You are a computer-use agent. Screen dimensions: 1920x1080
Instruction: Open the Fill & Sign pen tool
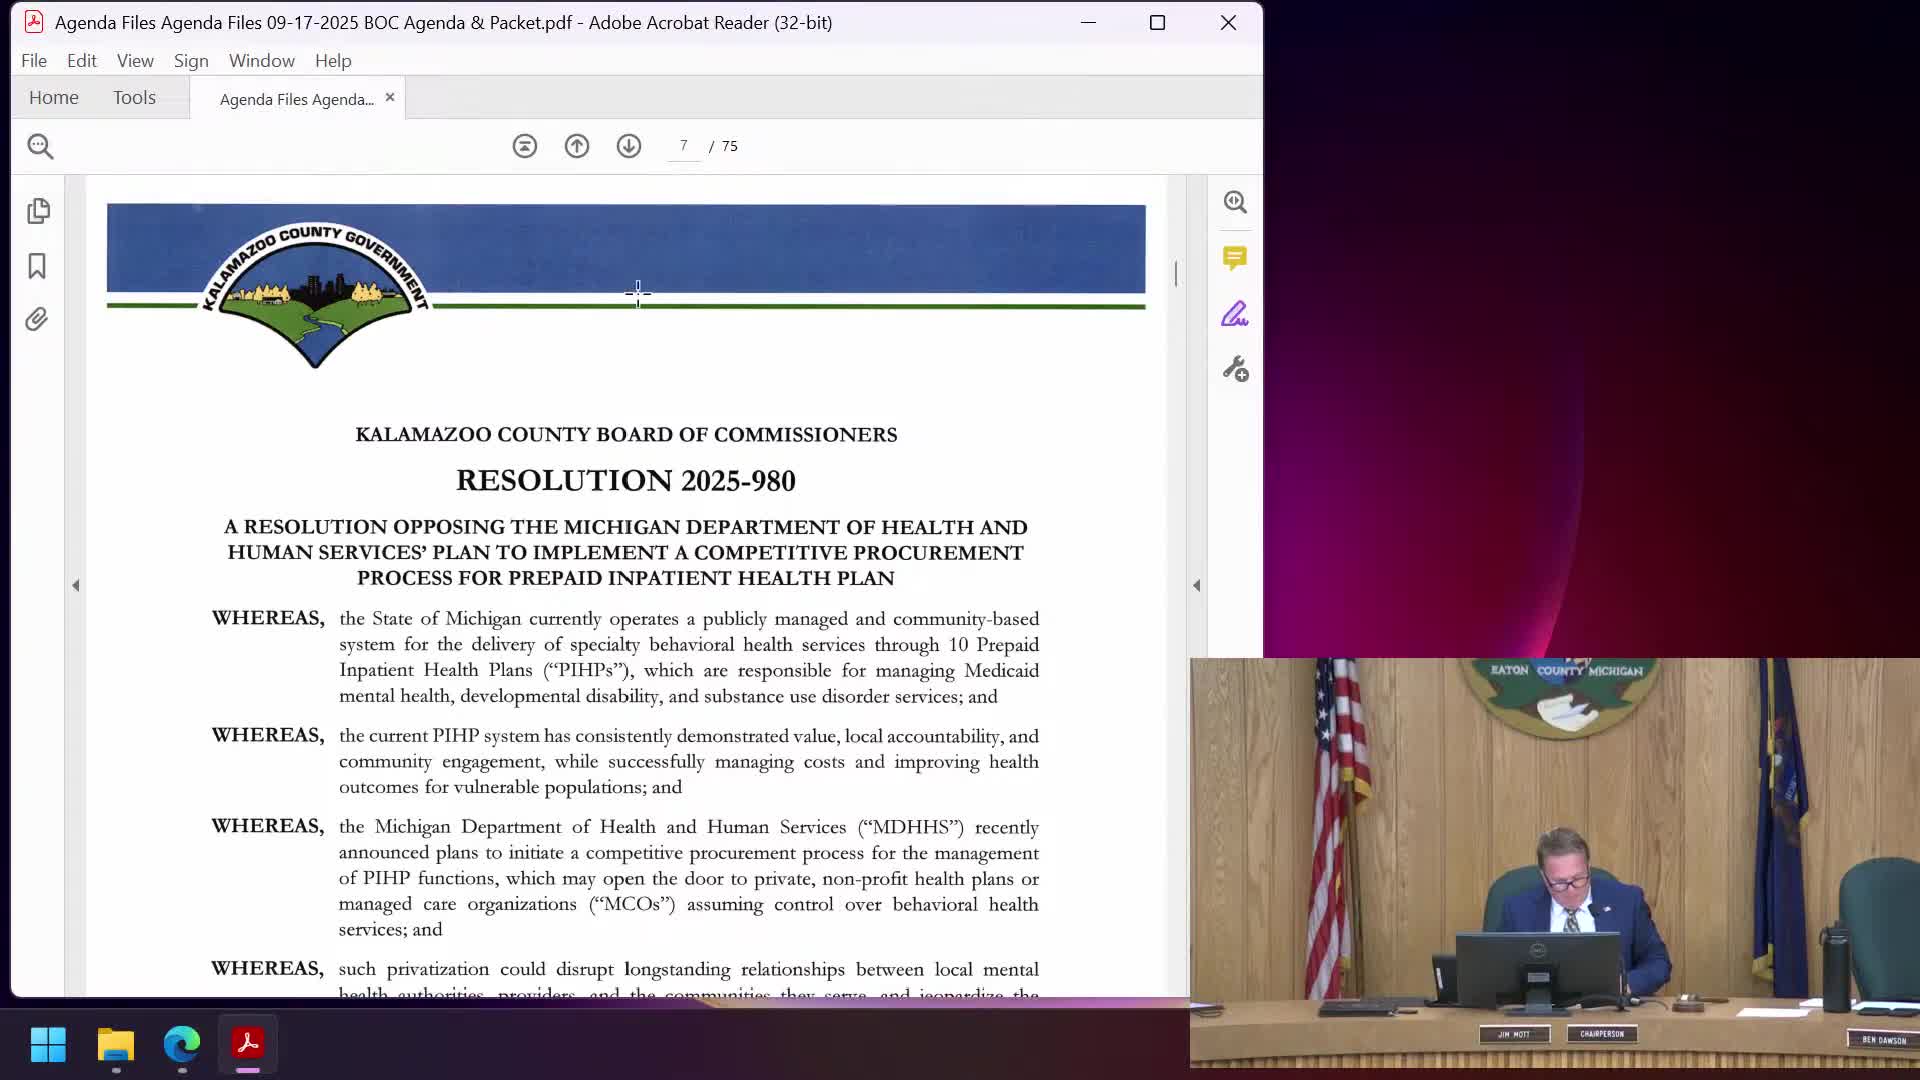(1235, 314)
